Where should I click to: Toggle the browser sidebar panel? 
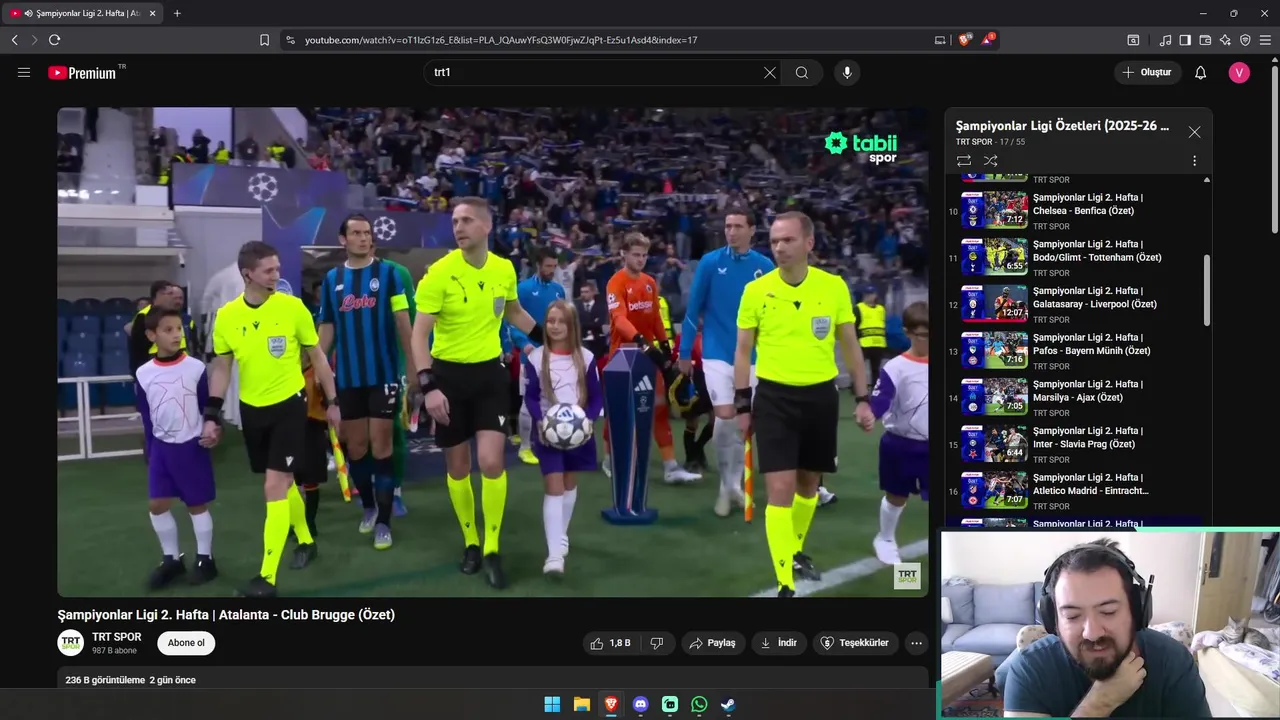click(x=1185, y=40)
